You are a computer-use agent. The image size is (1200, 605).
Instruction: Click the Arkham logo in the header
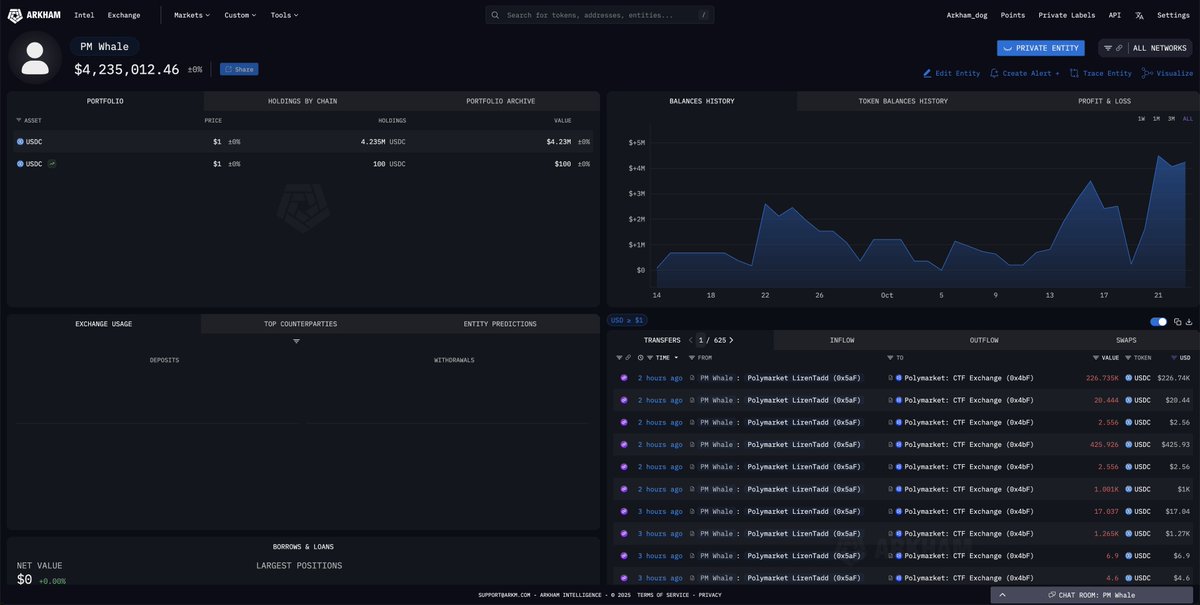pyautogui.click(x=34, y=15)
